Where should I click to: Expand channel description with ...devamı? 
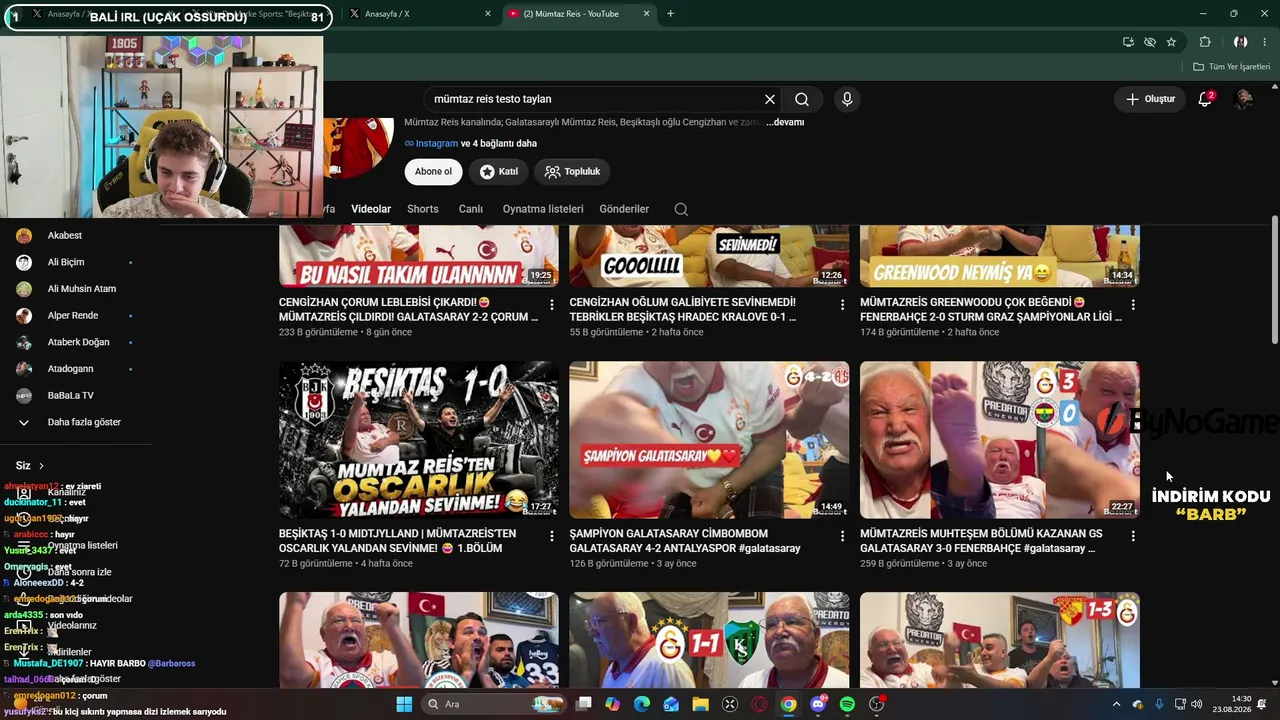point(785,122)
